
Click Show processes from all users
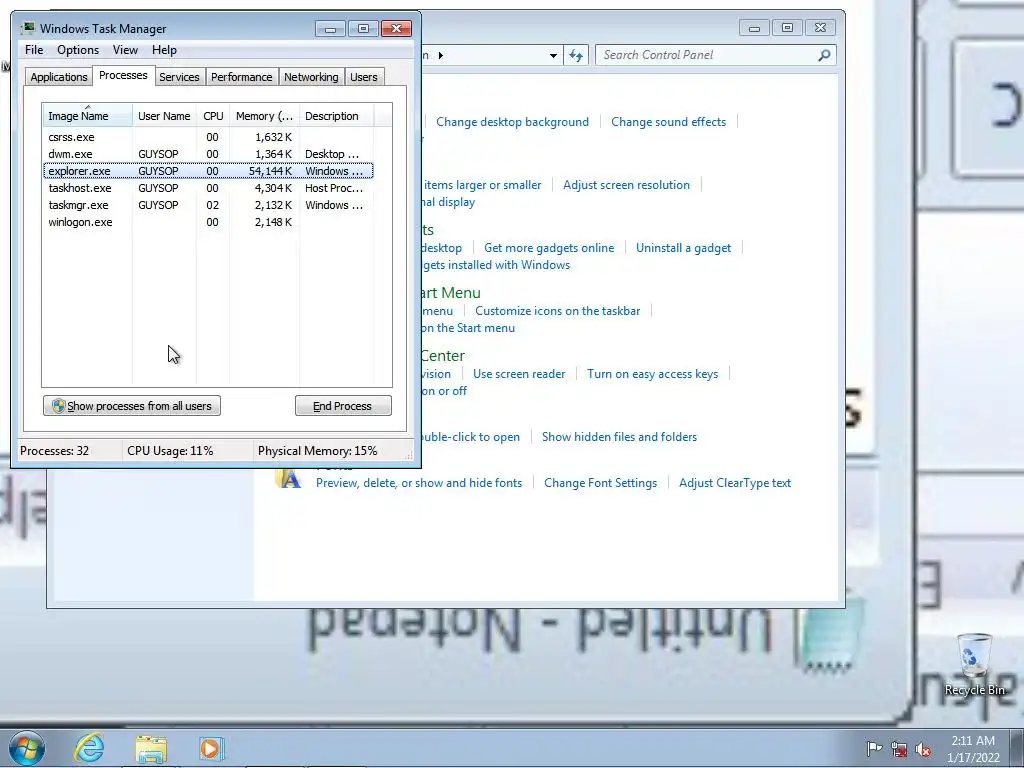coord(132,406)
